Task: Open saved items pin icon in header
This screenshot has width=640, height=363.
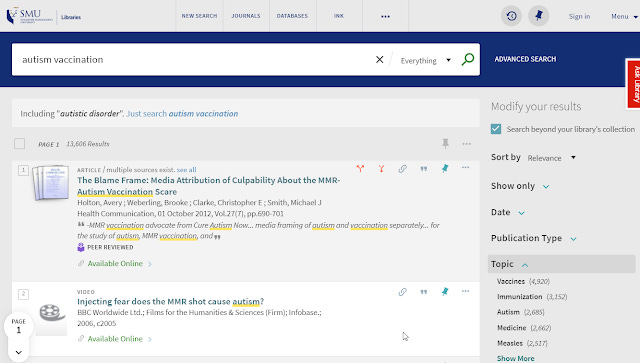Action: click(x=539, y=16)
